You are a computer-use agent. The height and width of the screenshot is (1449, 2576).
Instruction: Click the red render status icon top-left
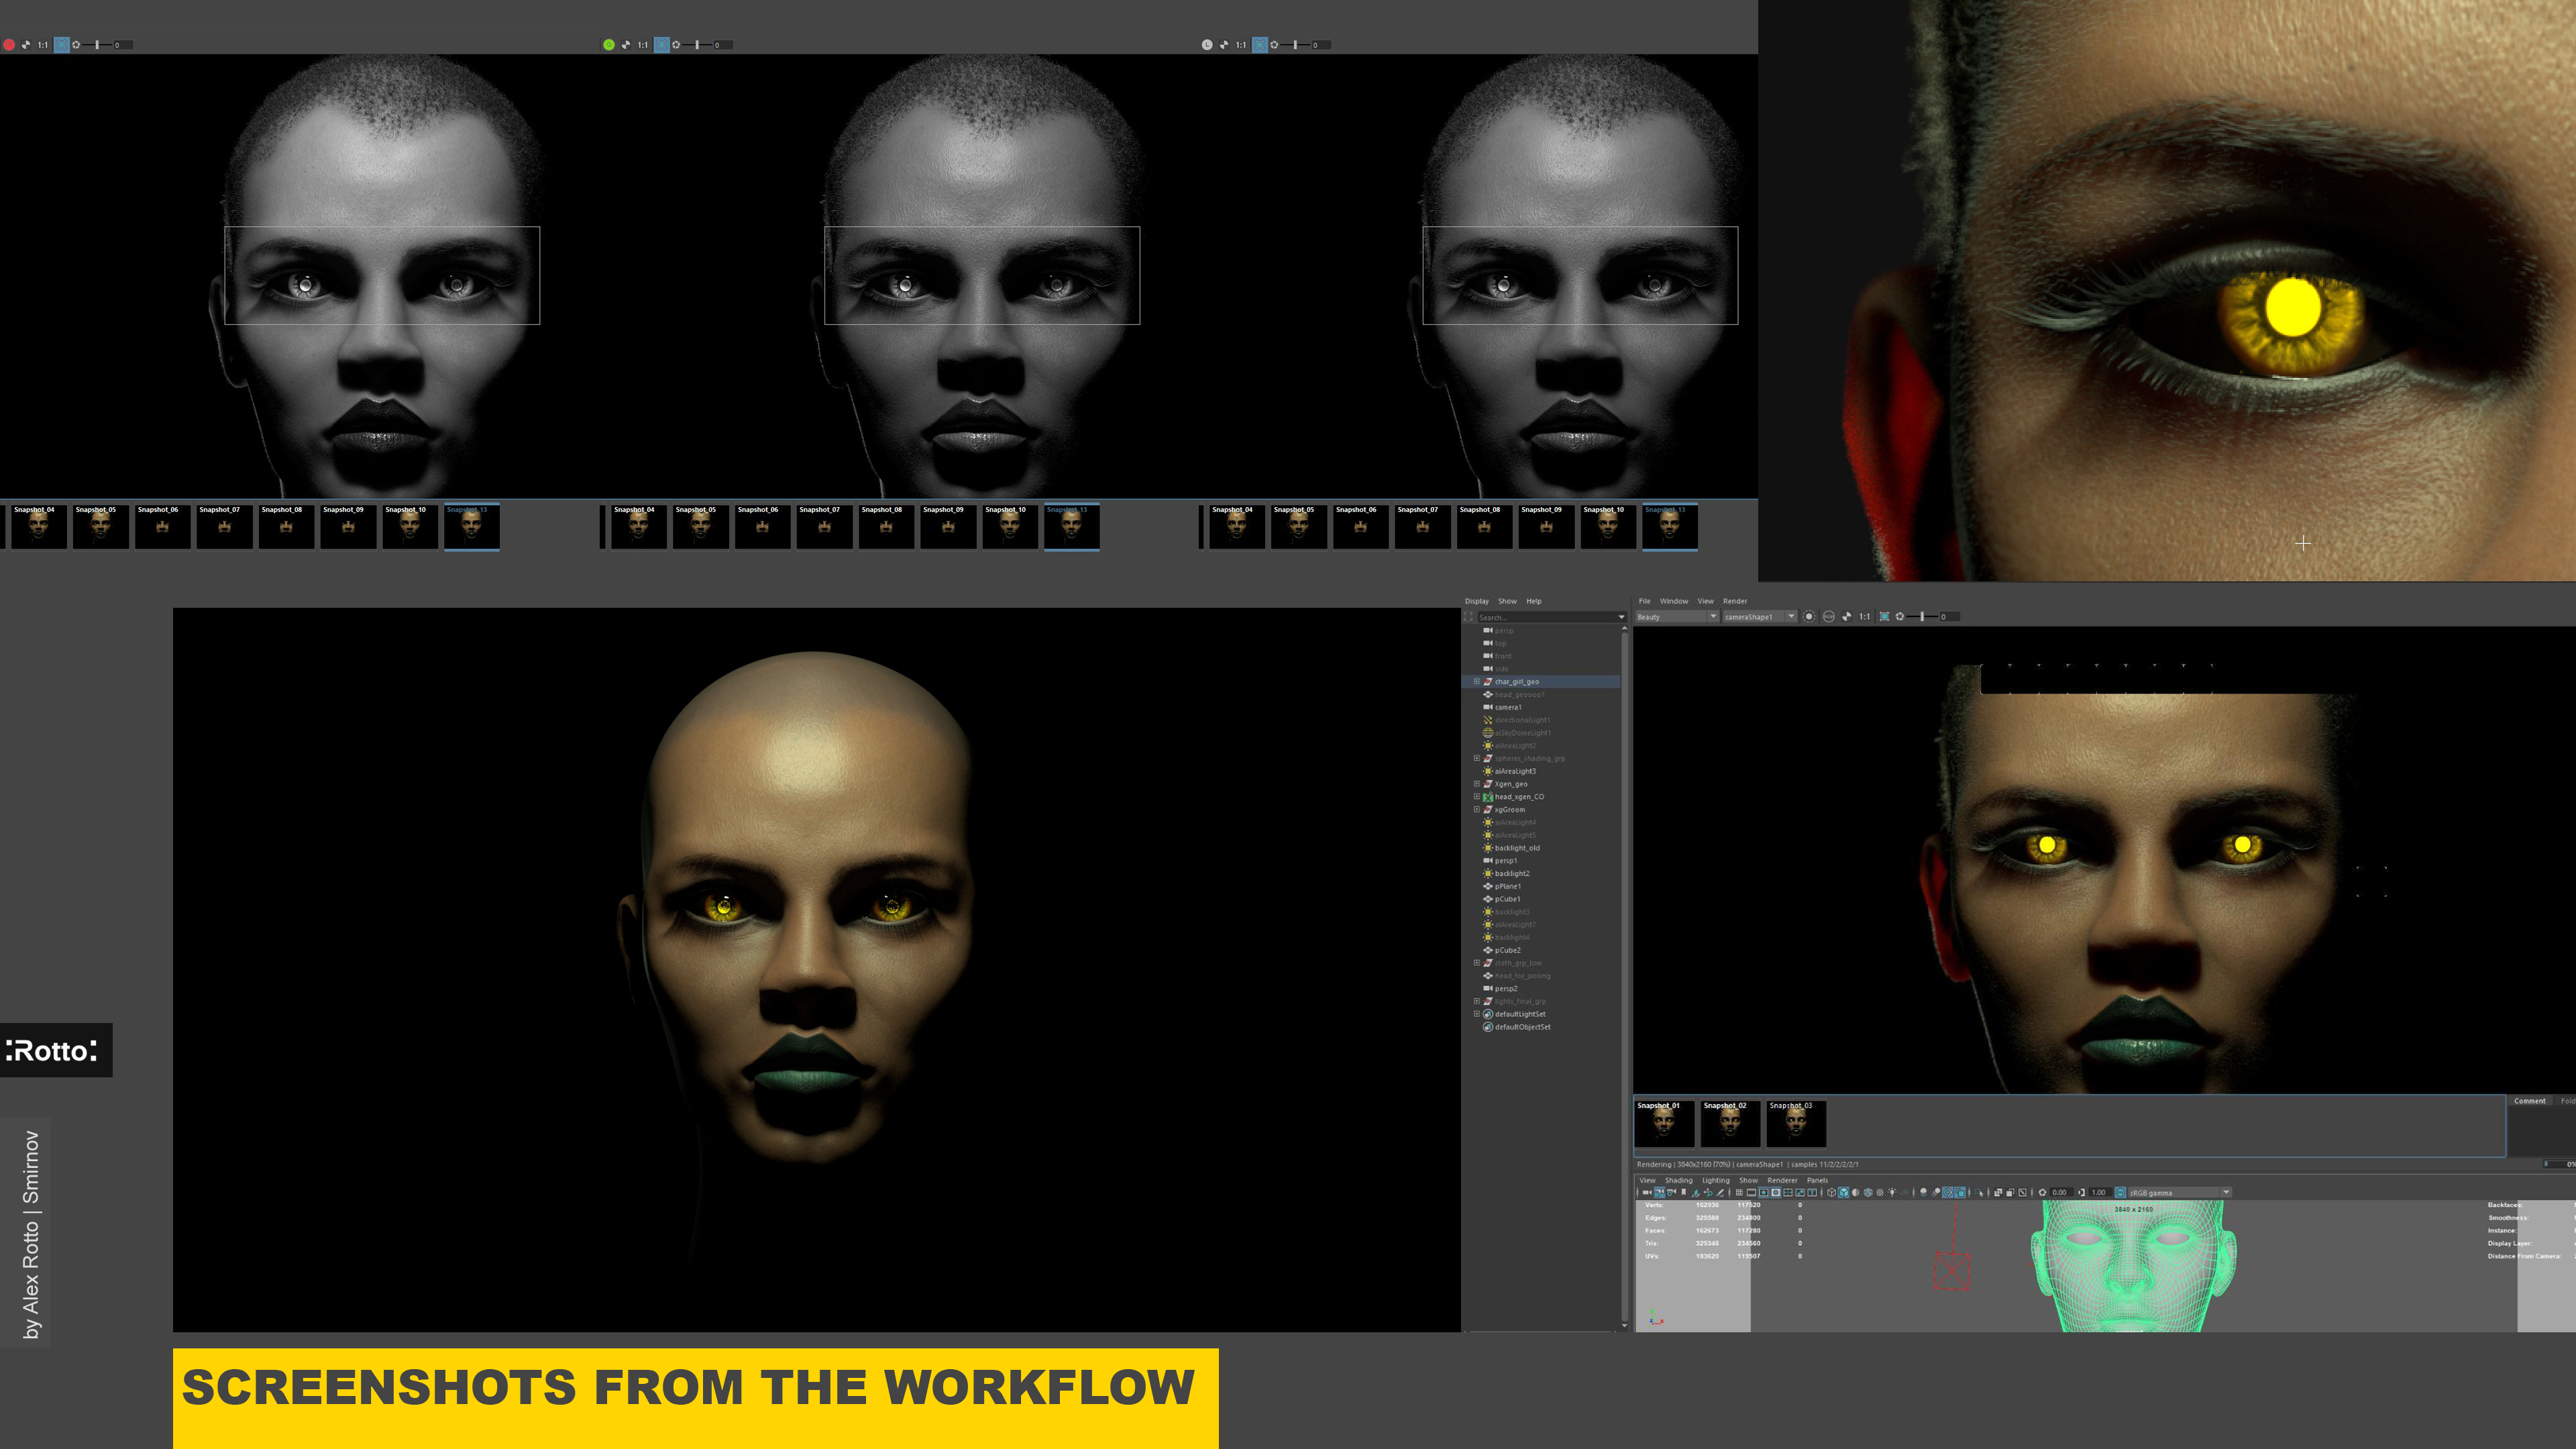9,45
